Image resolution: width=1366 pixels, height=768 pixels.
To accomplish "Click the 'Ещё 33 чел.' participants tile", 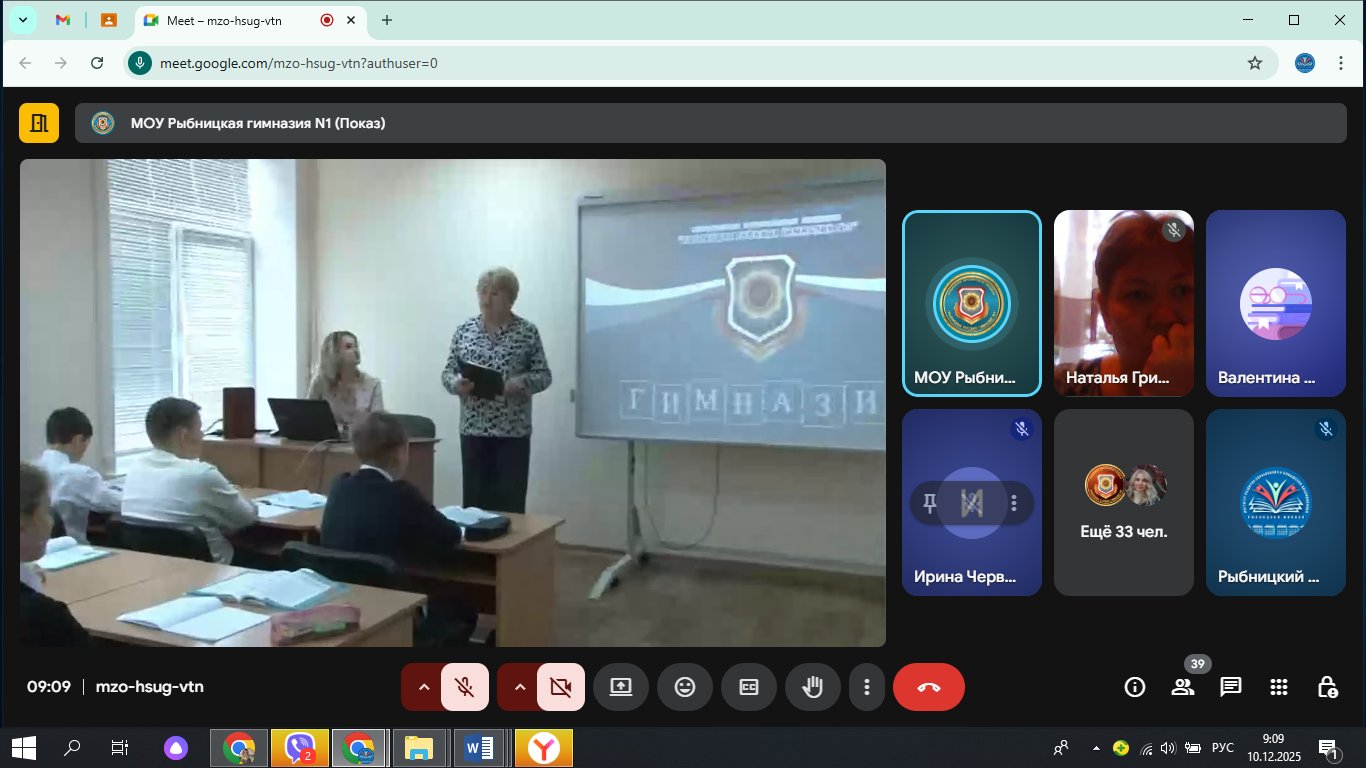I will pyautogui.click(x=1124, y=502).
